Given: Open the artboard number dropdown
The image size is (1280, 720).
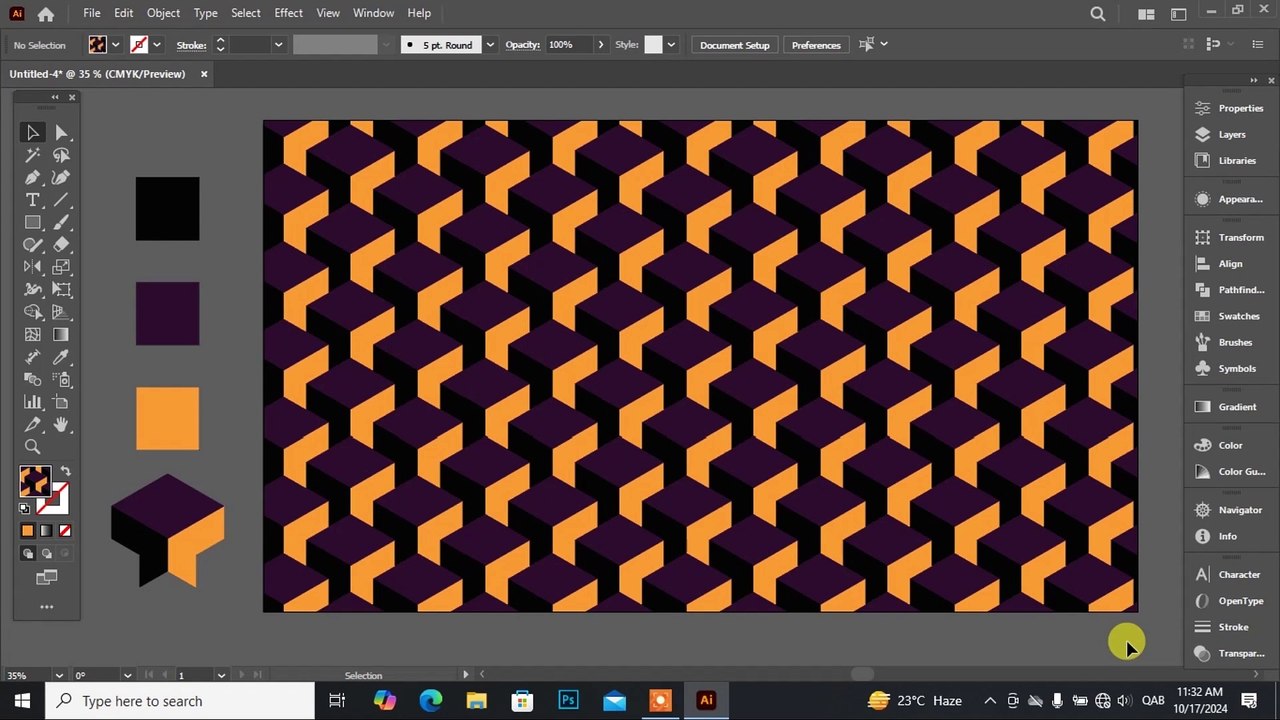Looking at the screenshot, I should click(x=221, y=676).
